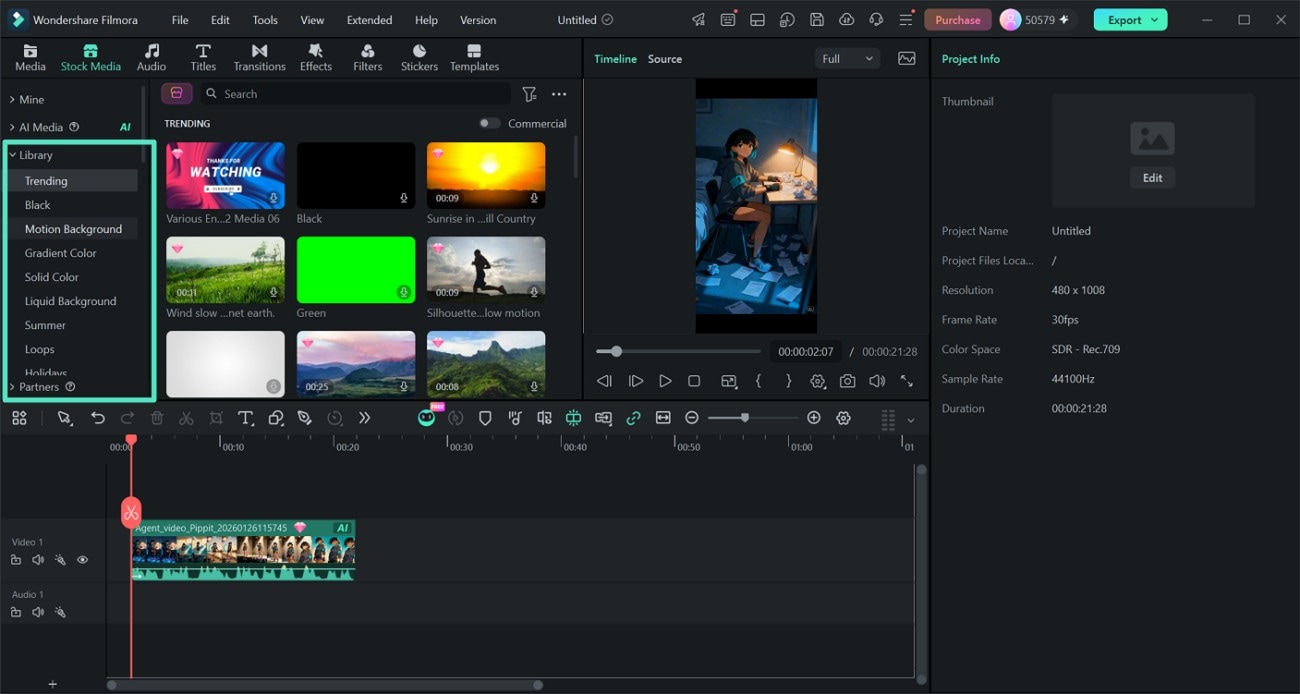Select the Gradient Color category
1300x694 pixels.
click(61, 253)
